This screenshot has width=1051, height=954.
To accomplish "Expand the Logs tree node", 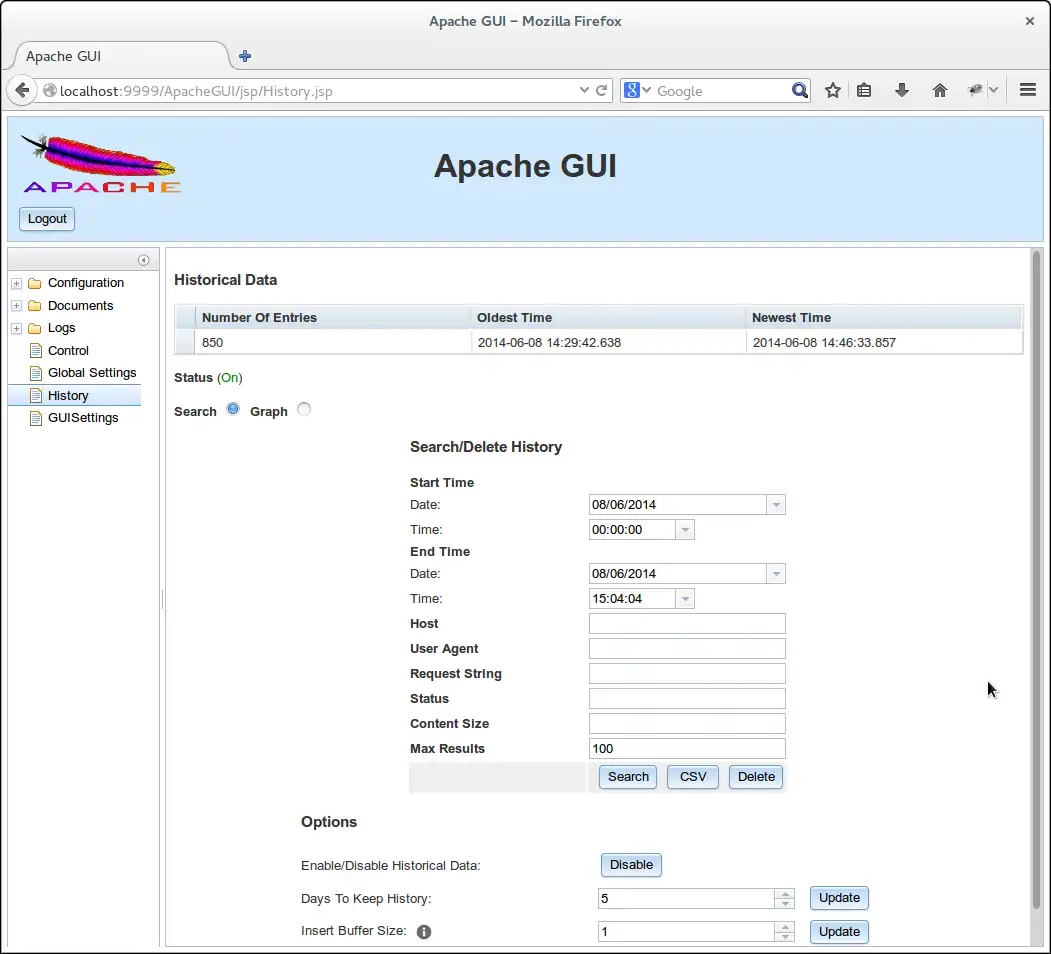I will [17, 329].
